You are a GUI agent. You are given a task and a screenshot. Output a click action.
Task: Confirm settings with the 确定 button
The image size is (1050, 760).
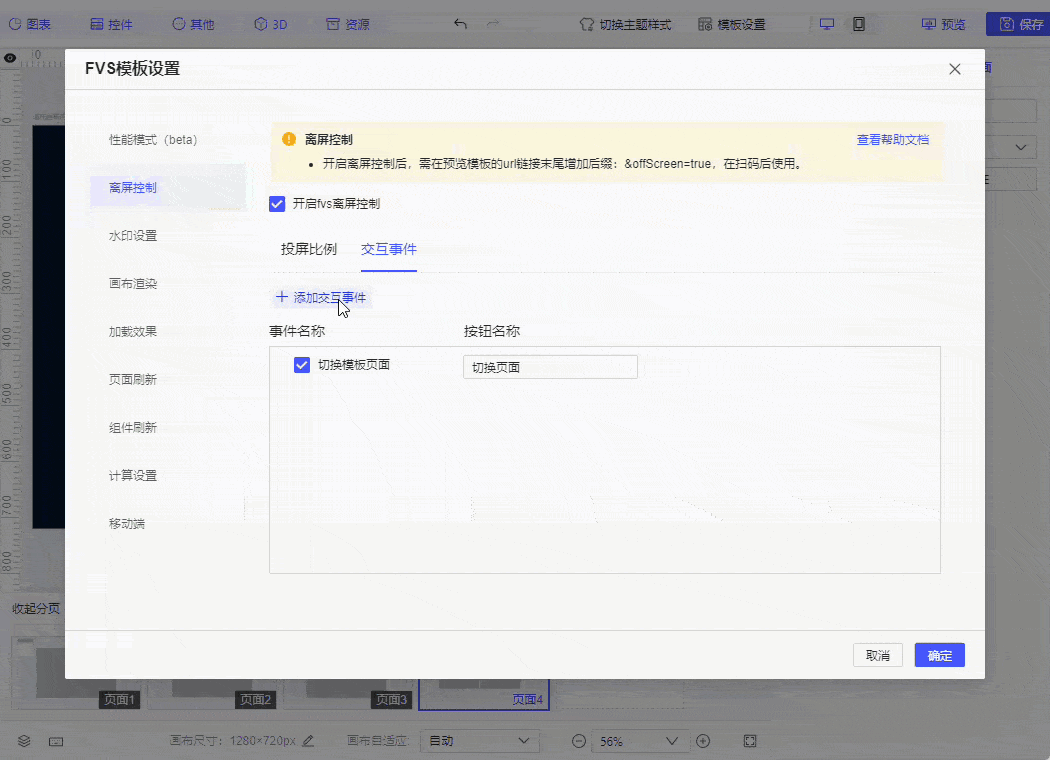coord(938,655)
